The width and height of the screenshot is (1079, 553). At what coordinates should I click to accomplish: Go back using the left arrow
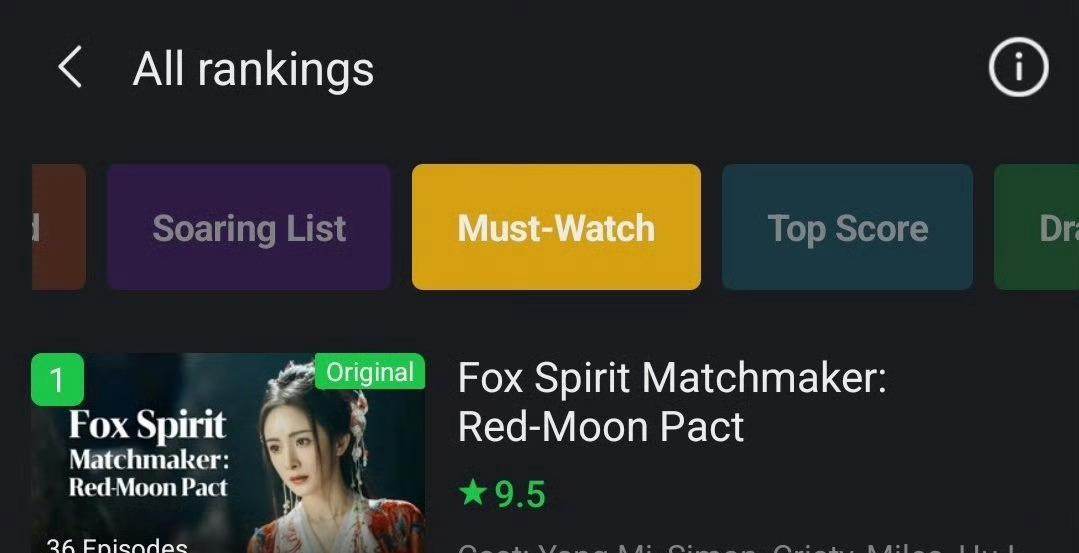coord(70,67)
